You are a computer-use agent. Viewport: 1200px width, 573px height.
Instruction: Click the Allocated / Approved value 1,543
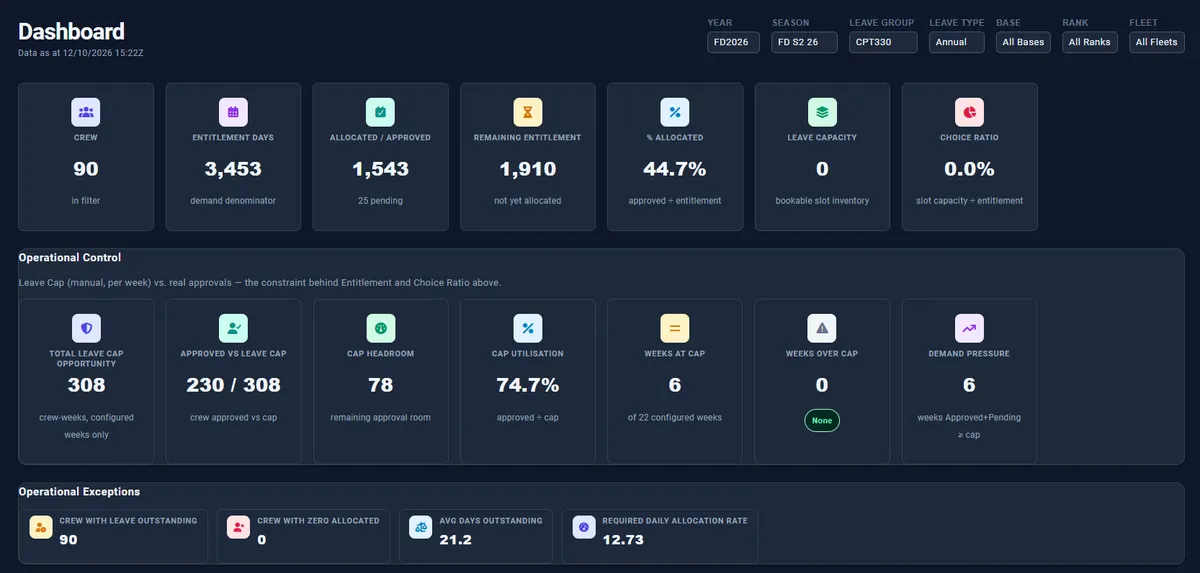click(380, 169)
